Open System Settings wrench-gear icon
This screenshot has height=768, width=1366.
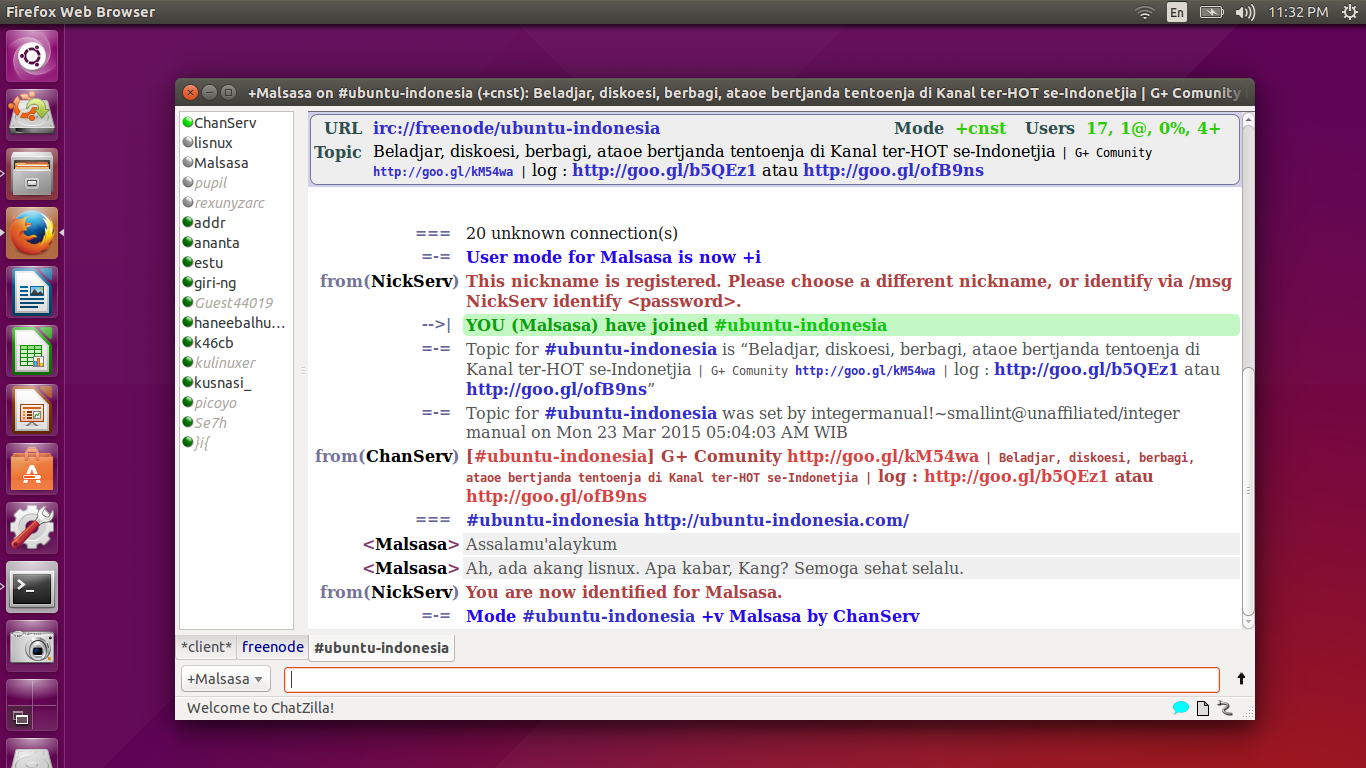[33, 528]
